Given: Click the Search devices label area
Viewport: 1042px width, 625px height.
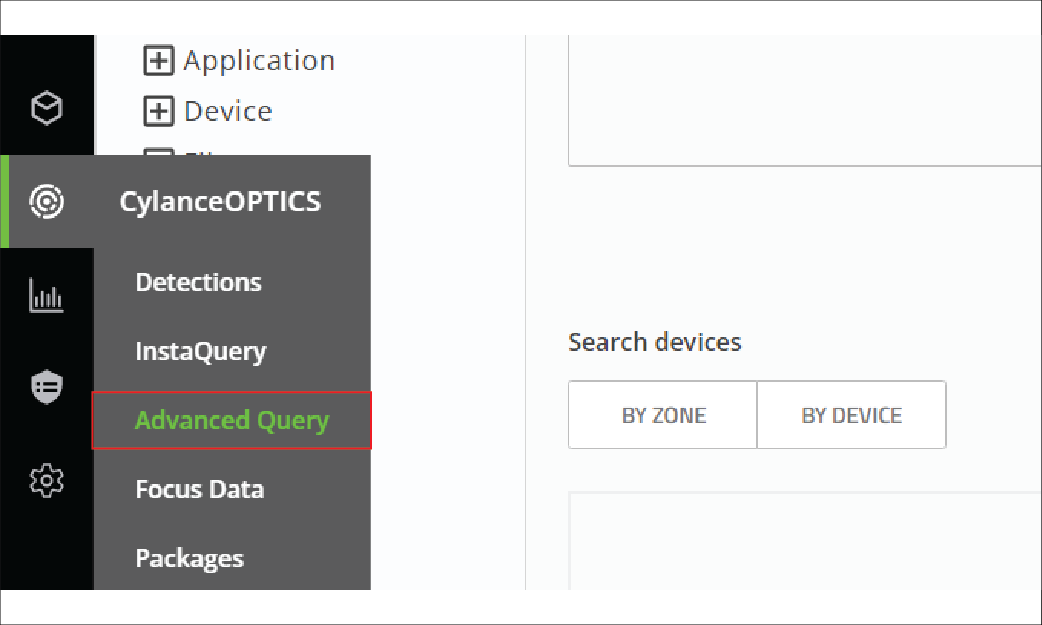Looking at the screenshot, I should [654, 342].
